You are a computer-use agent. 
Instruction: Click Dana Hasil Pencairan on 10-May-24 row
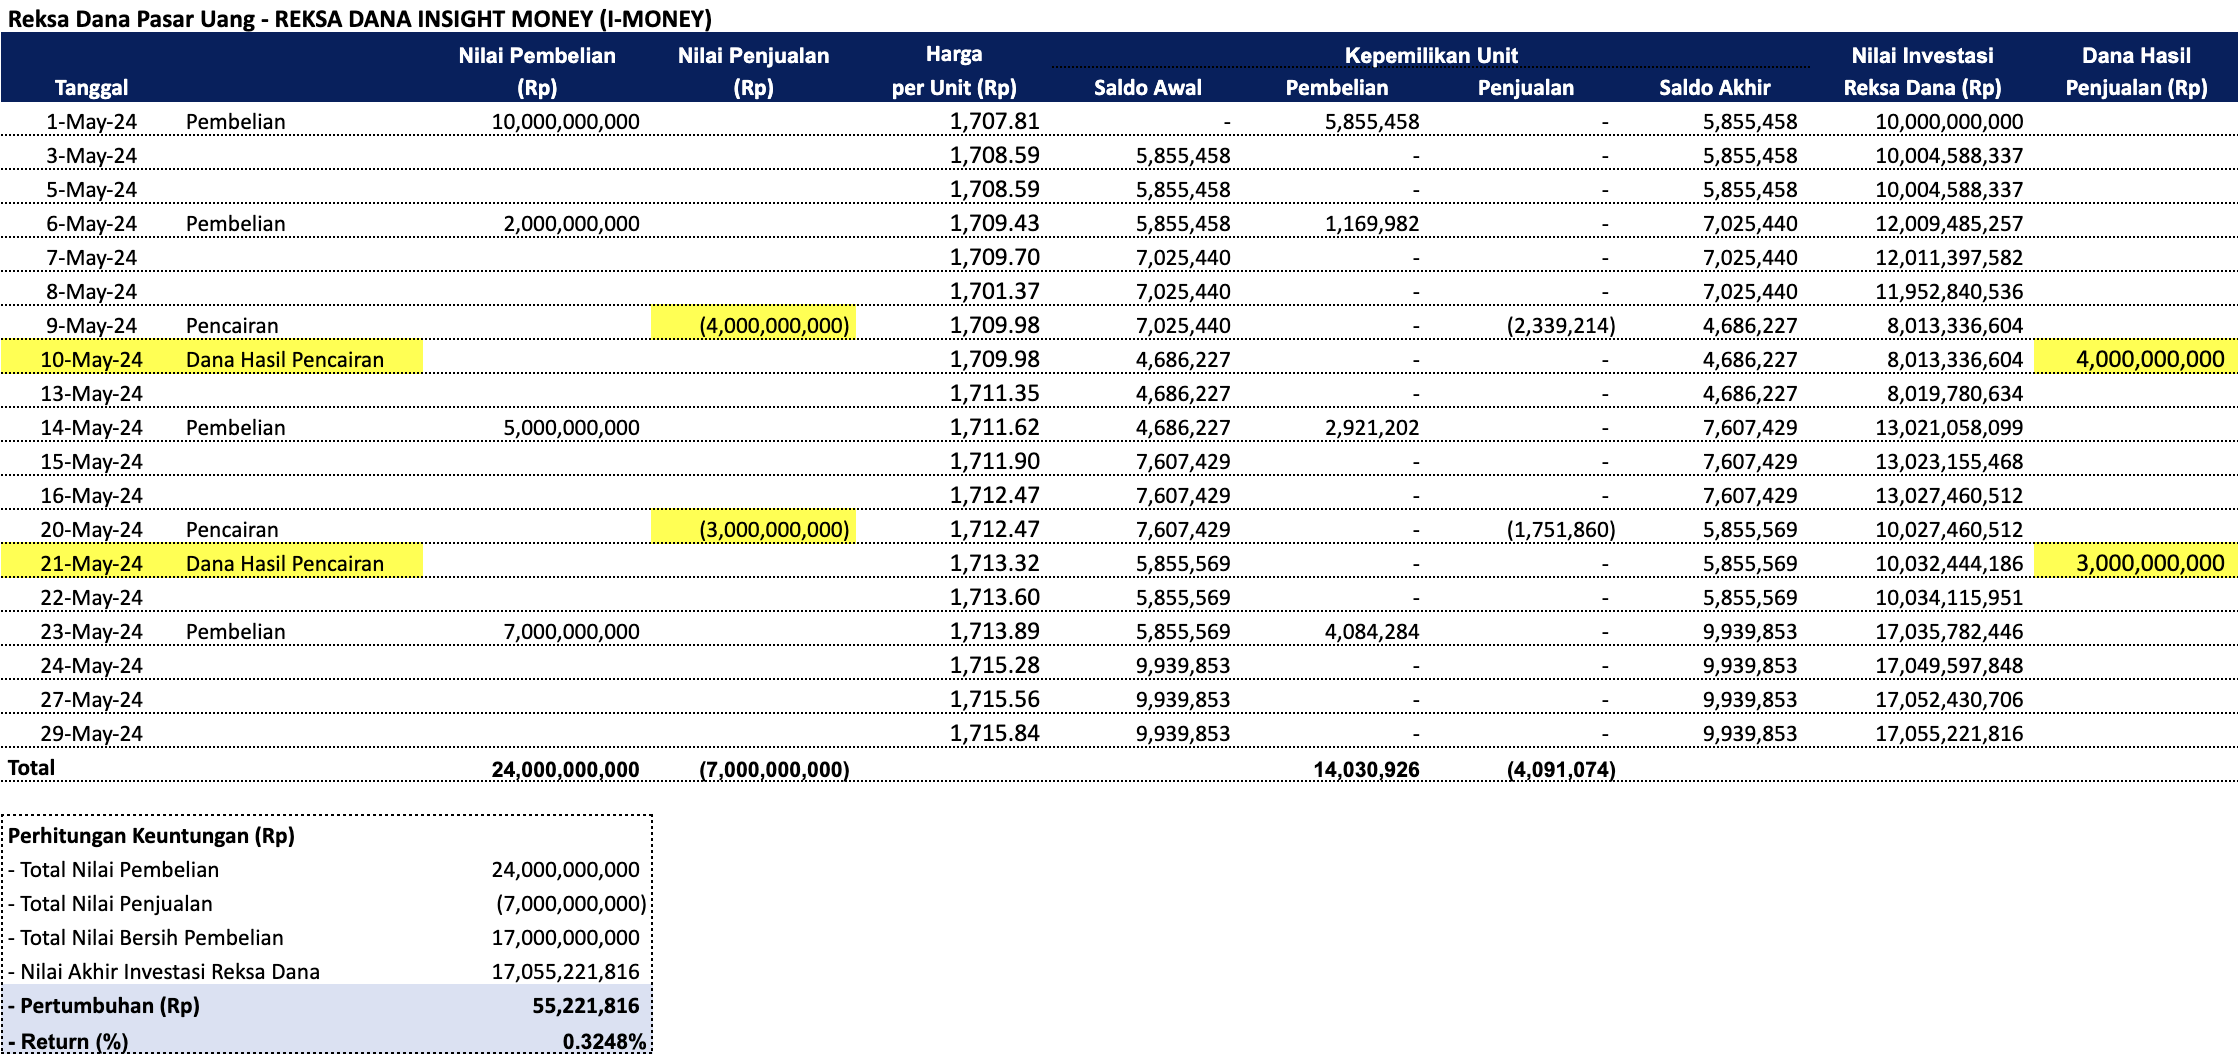(285, 360)
